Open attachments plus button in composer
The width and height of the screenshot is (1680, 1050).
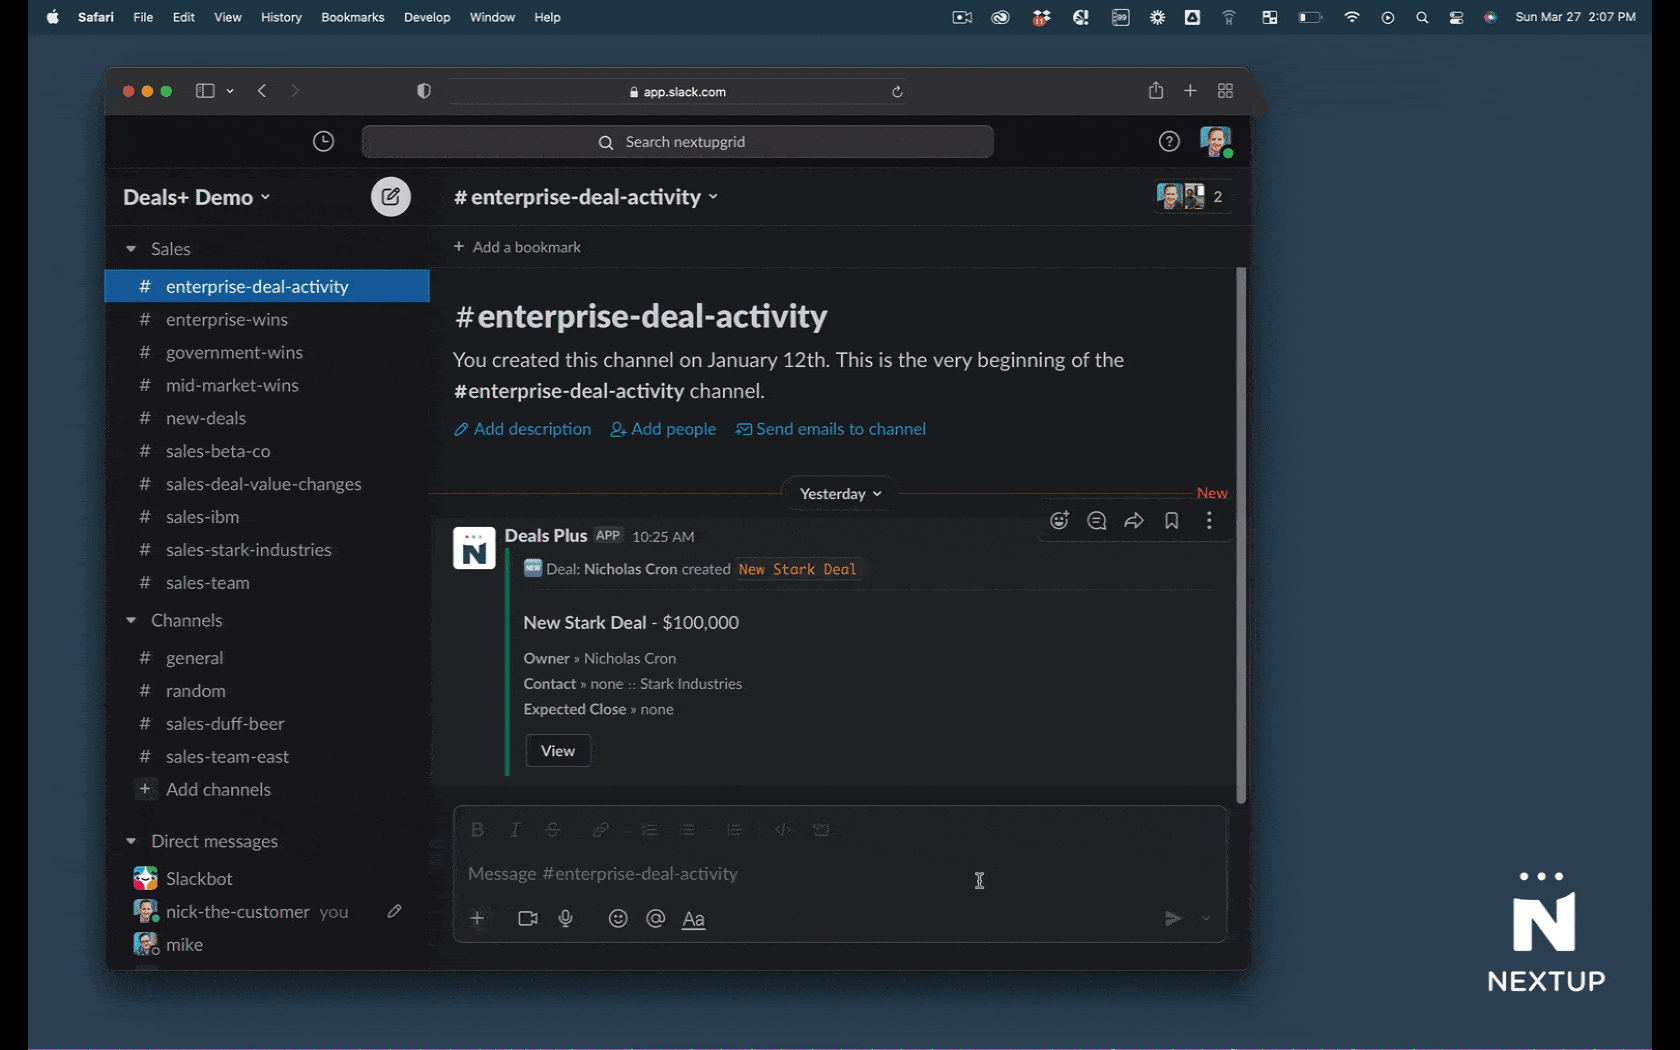pyautogui.click(x=478, y=919)
